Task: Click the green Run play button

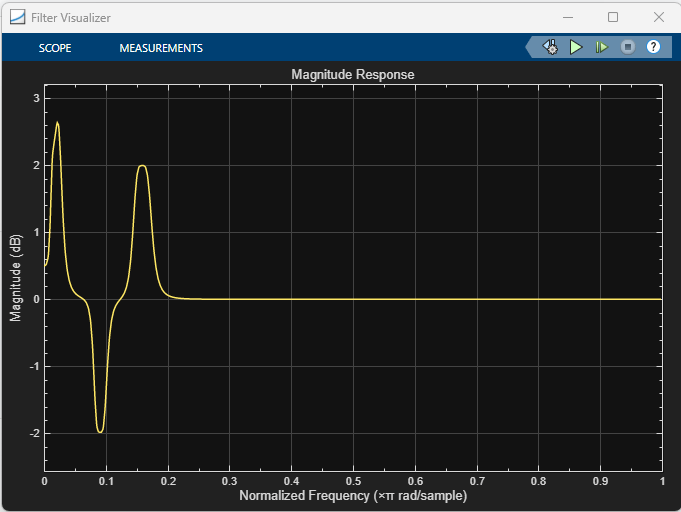Action: pyautogui.click(x=576, y=47)
